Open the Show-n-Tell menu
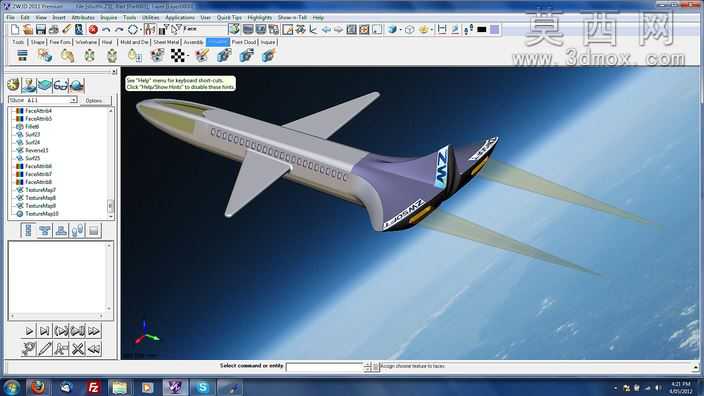This screenshot has height=396, width=704. click(292, 18)
